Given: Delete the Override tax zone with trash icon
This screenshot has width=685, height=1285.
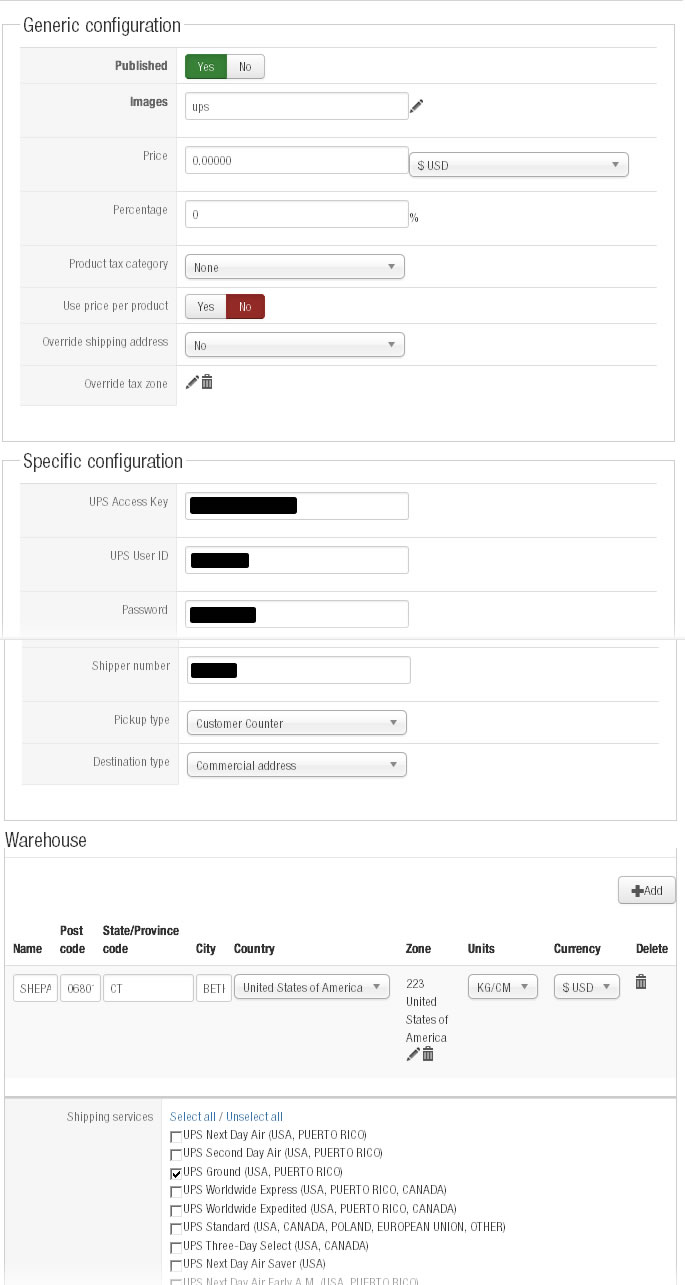Looking at the screenshot, I should [207, 382].
